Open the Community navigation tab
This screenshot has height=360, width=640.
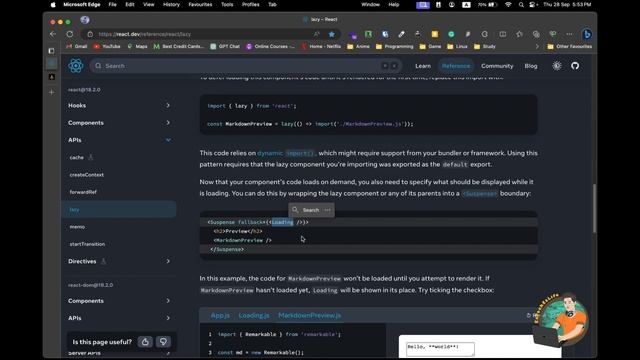(x=497, y=66)
